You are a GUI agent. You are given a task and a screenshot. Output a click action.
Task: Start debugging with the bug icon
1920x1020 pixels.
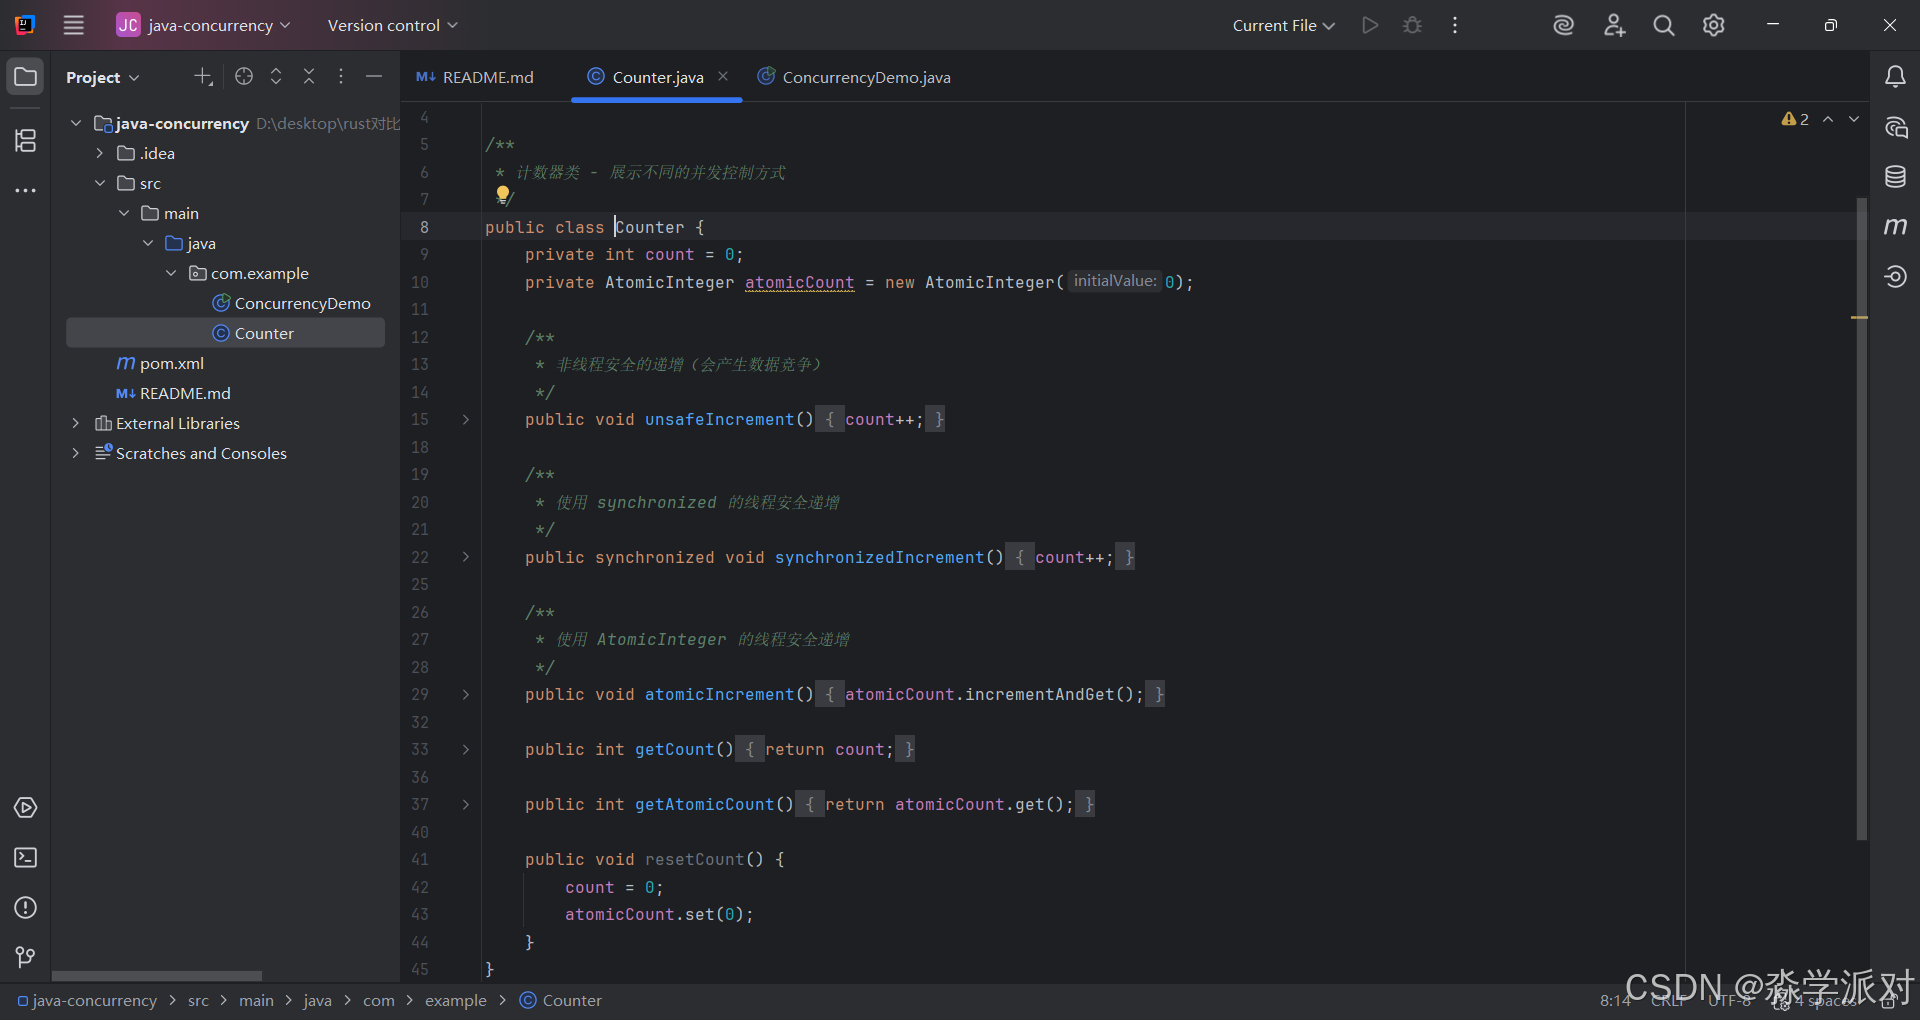[x=1412, y=25]
